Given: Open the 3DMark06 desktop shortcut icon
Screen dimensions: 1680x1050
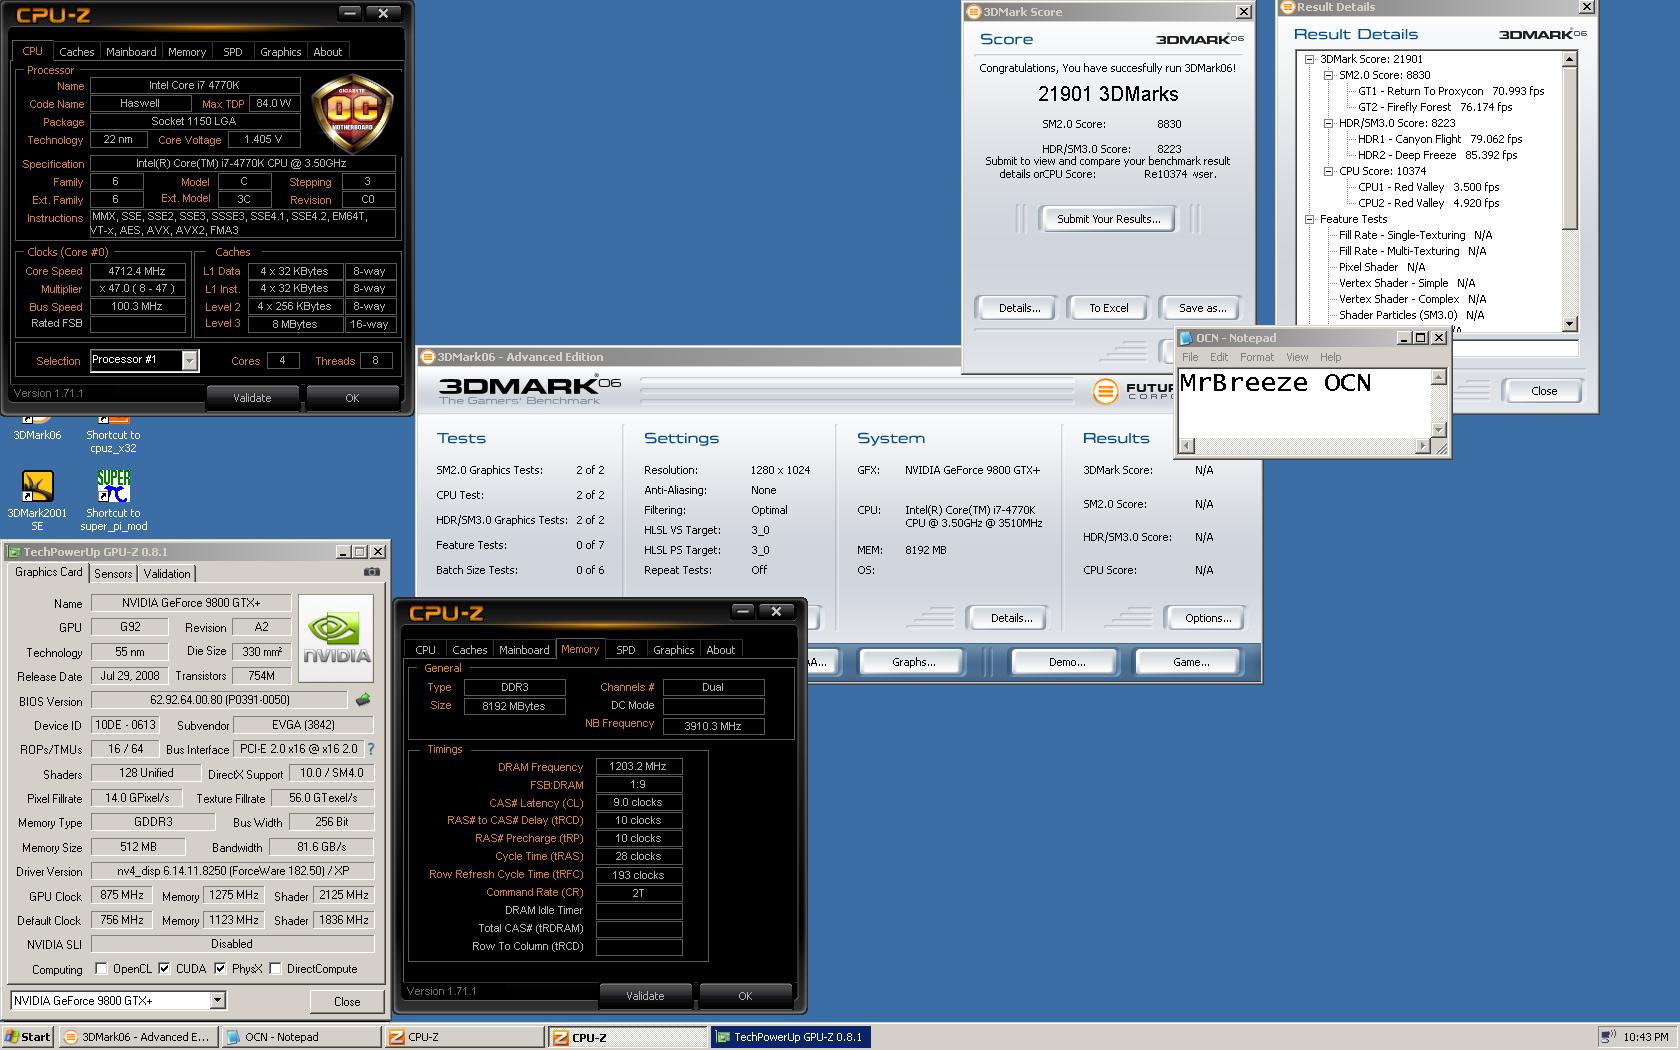Looking at the screenshot, I should point(37,428).
